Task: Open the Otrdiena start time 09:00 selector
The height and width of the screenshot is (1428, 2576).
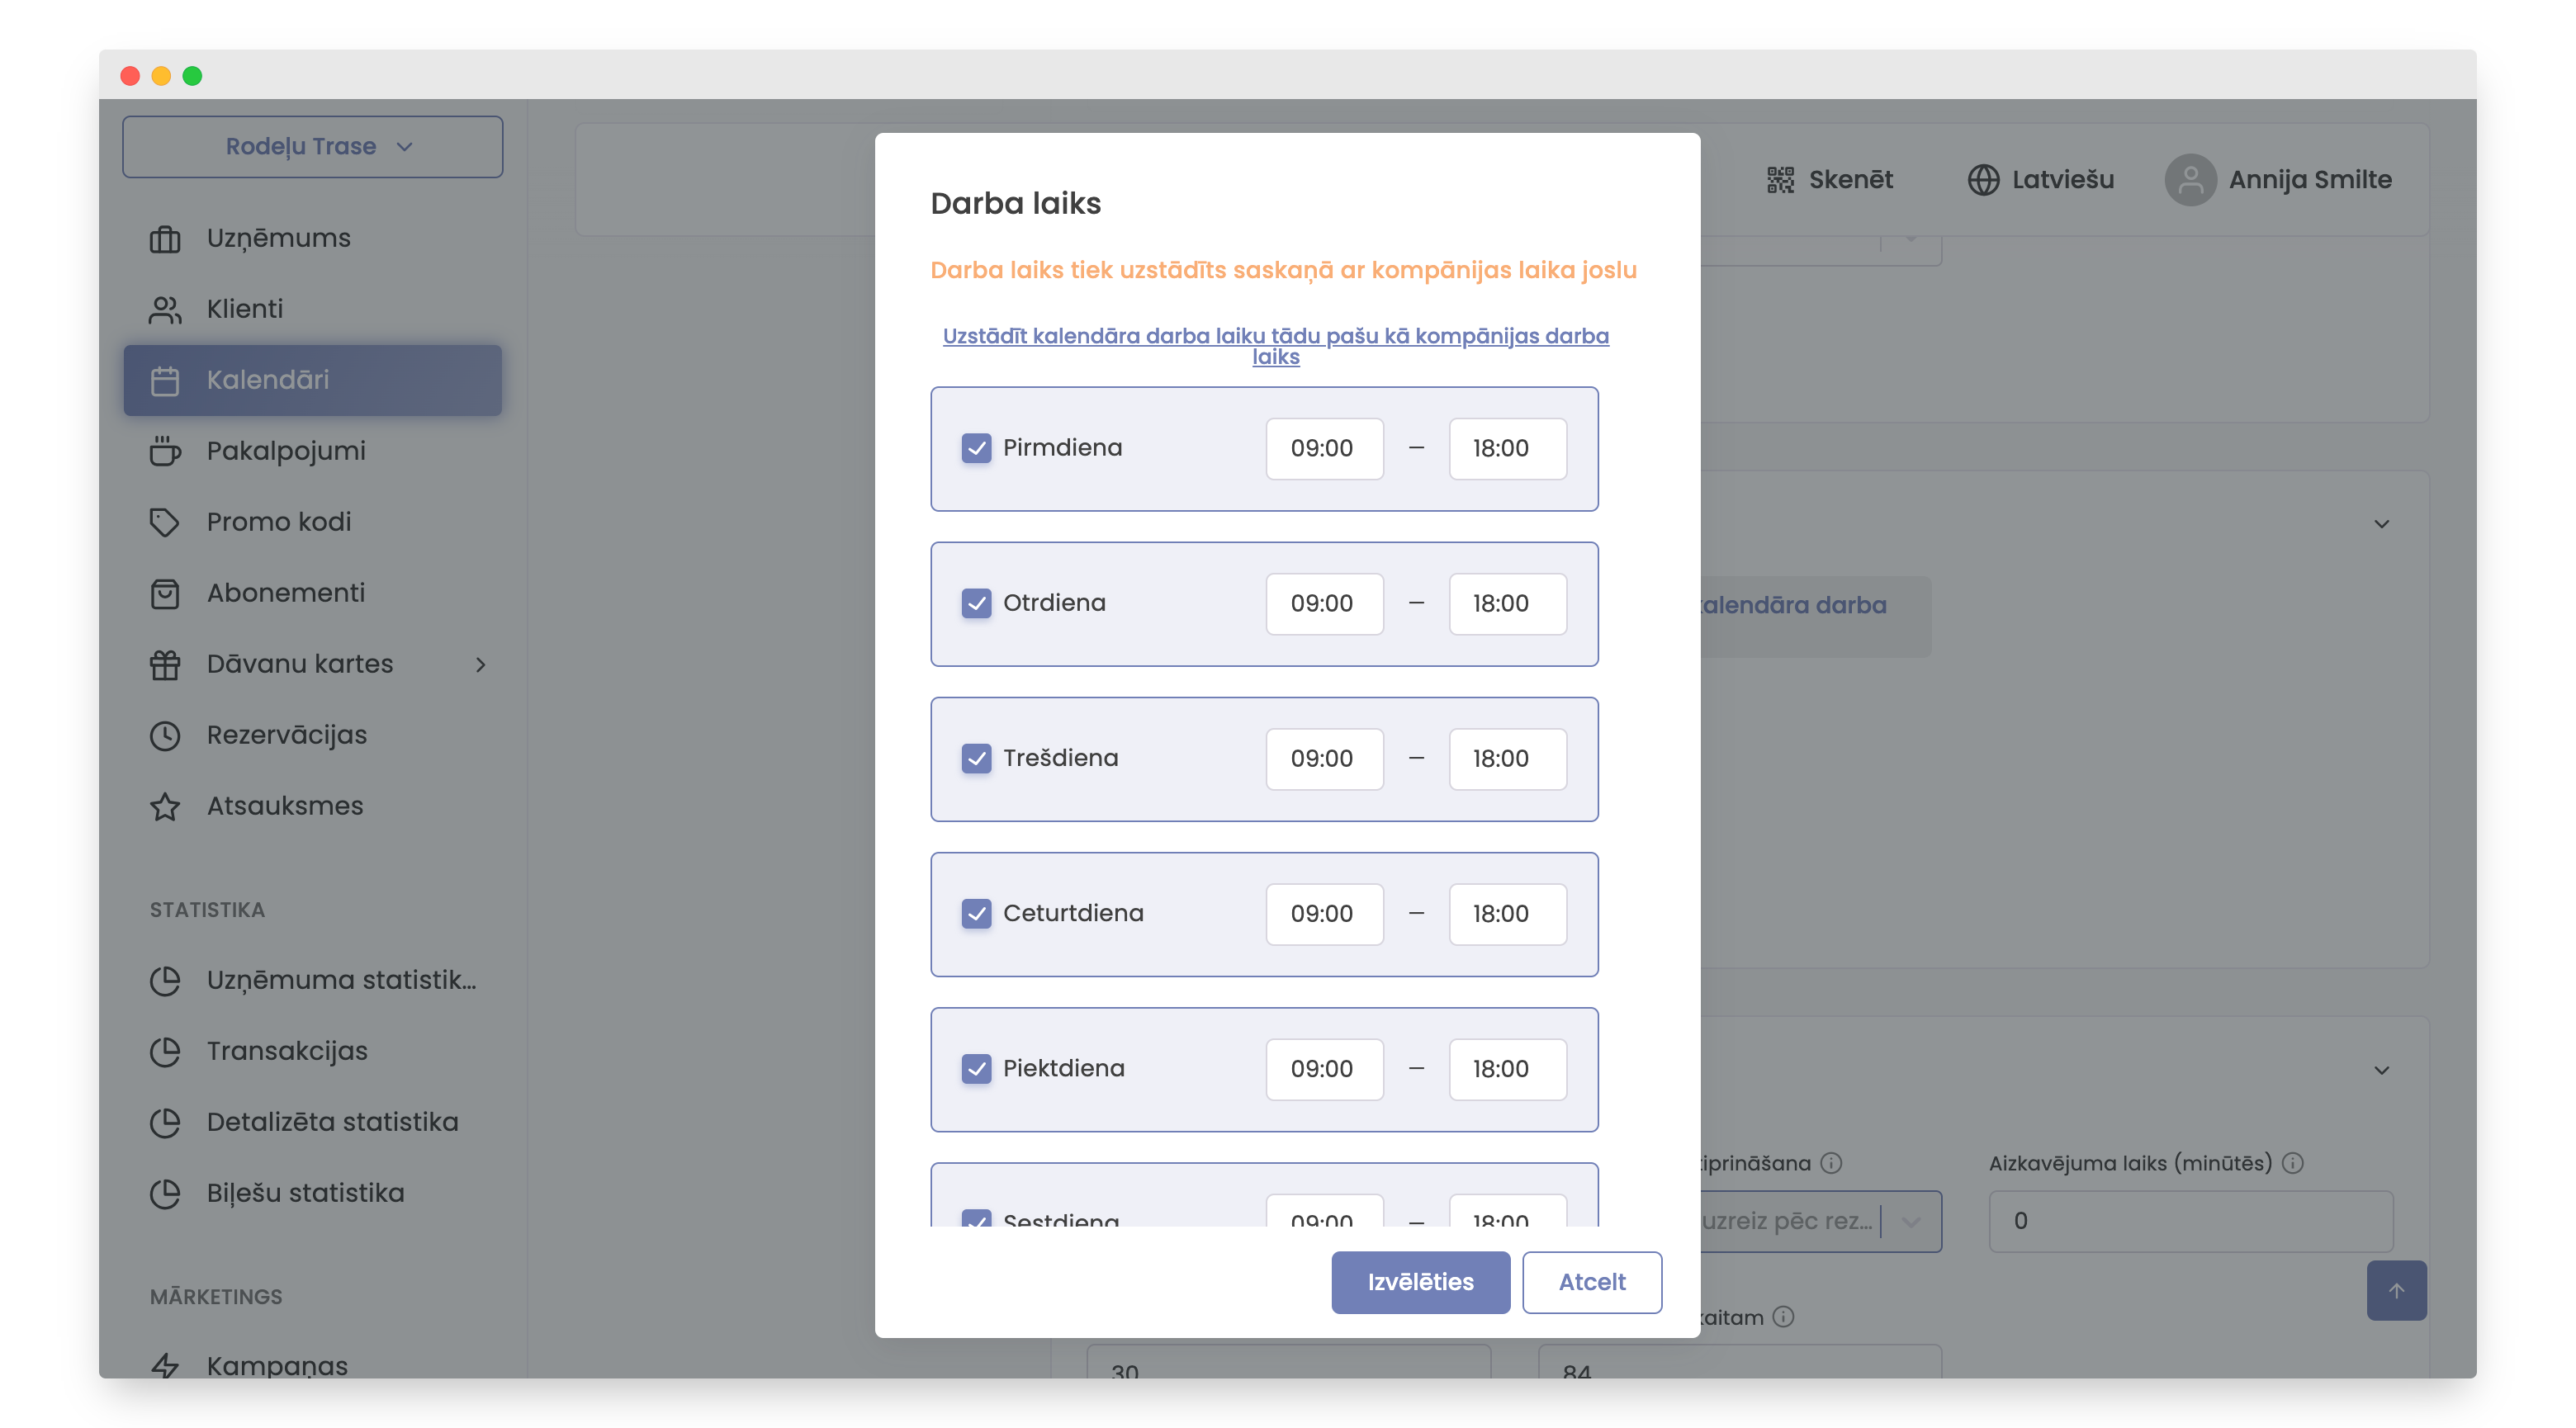Action: coord(1324,603)
